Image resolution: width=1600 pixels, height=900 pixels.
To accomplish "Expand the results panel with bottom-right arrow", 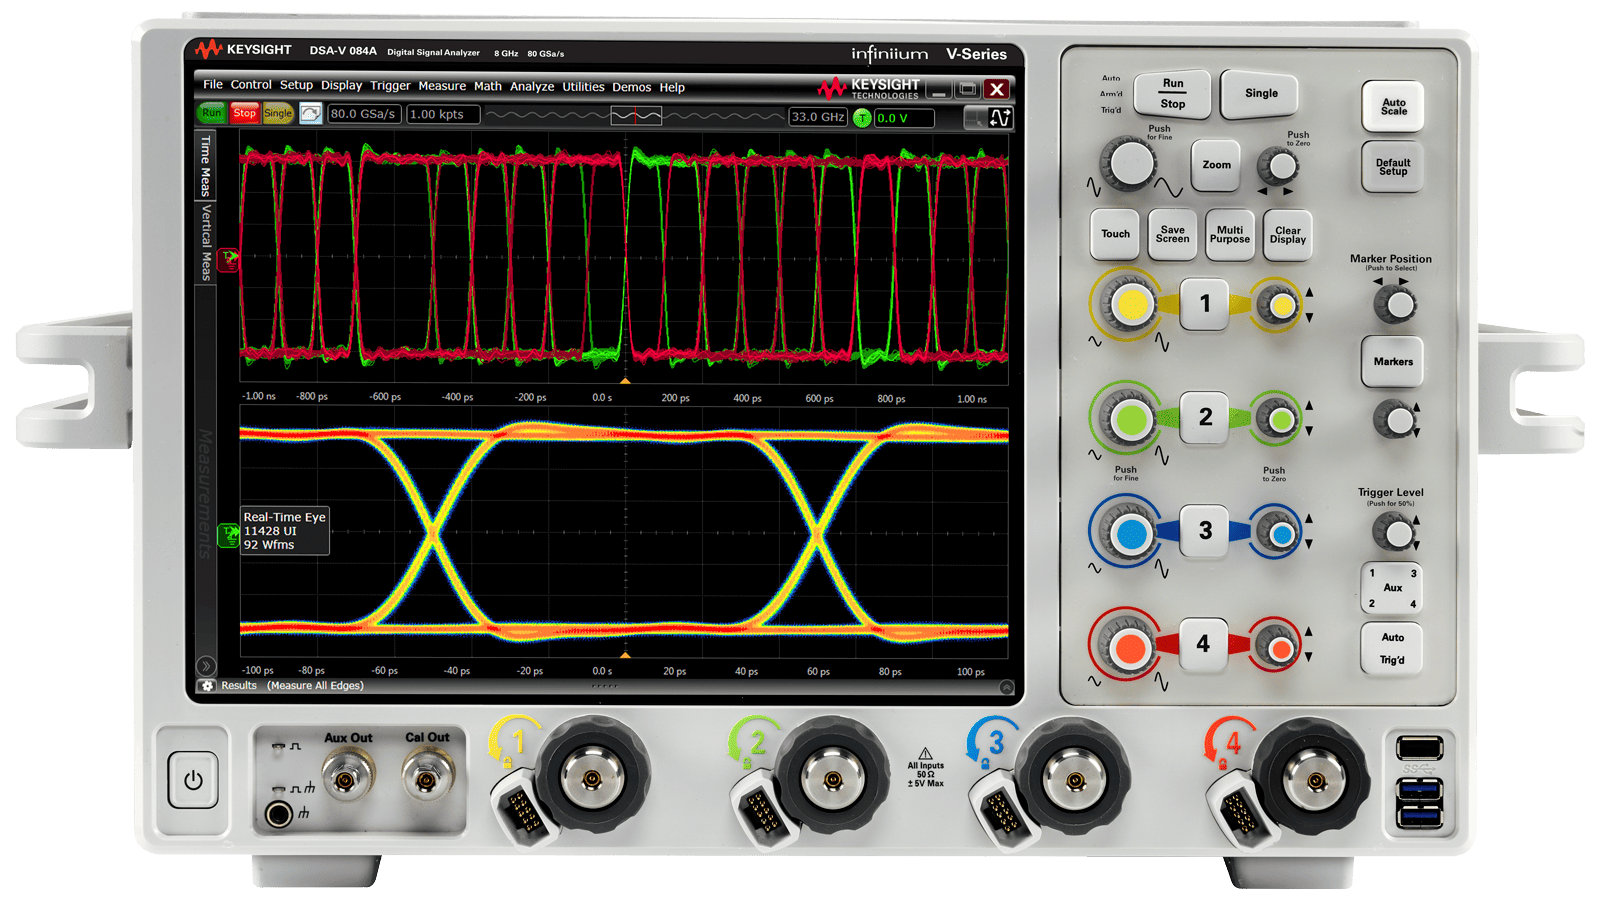I will click(1006, 687).
